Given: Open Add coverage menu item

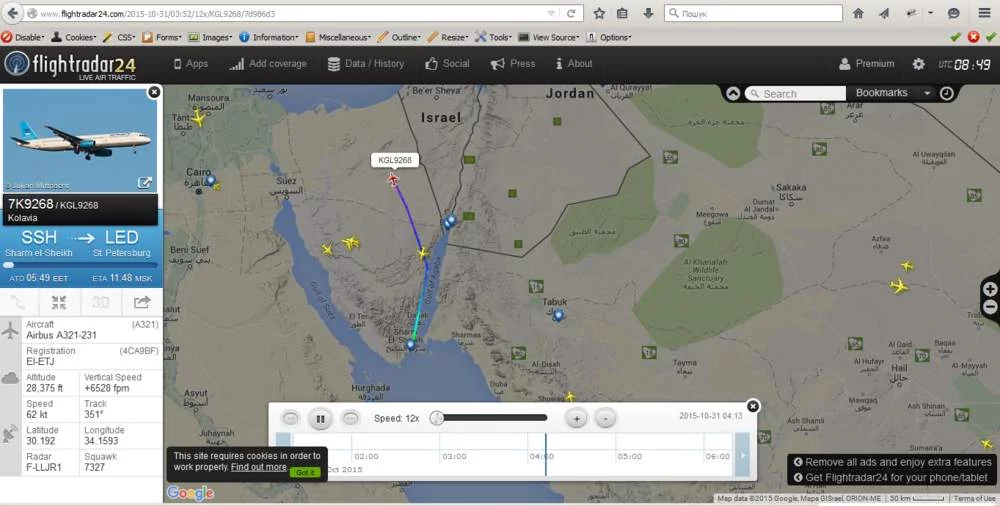Looking at the screenshot, I should [x=268, y=64].
